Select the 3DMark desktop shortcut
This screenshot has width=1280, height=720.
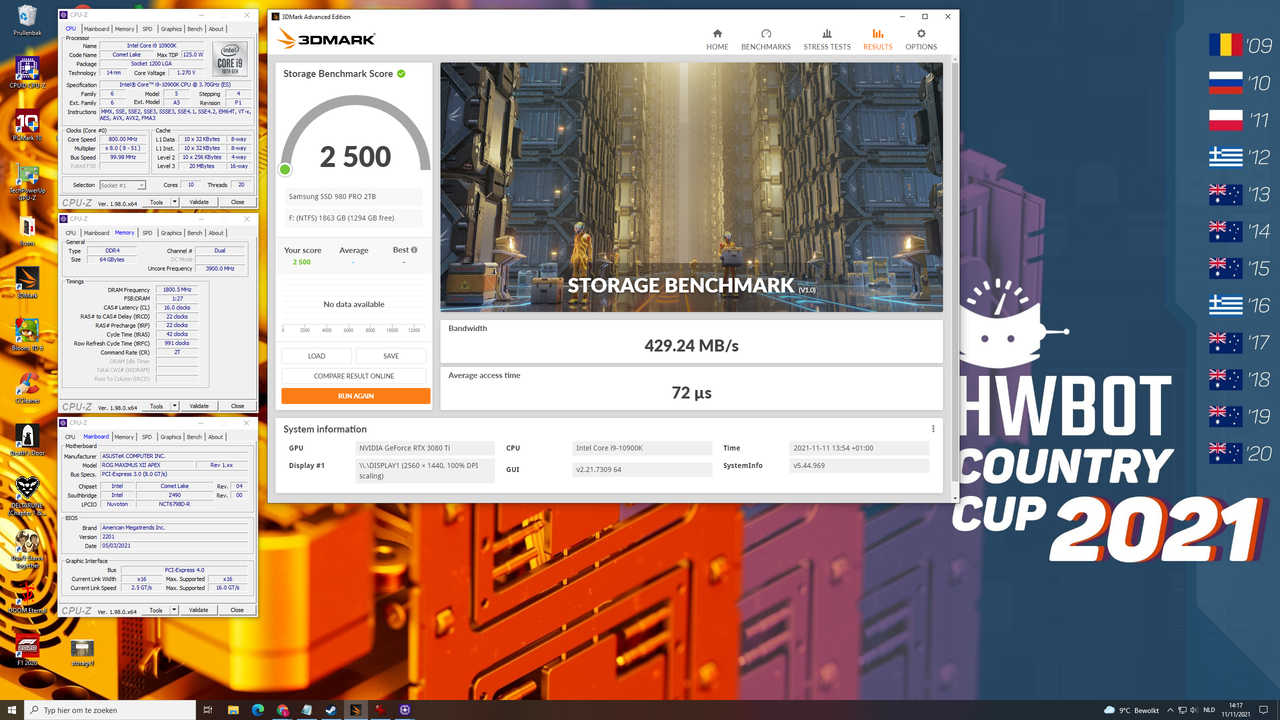click(27, 282)
